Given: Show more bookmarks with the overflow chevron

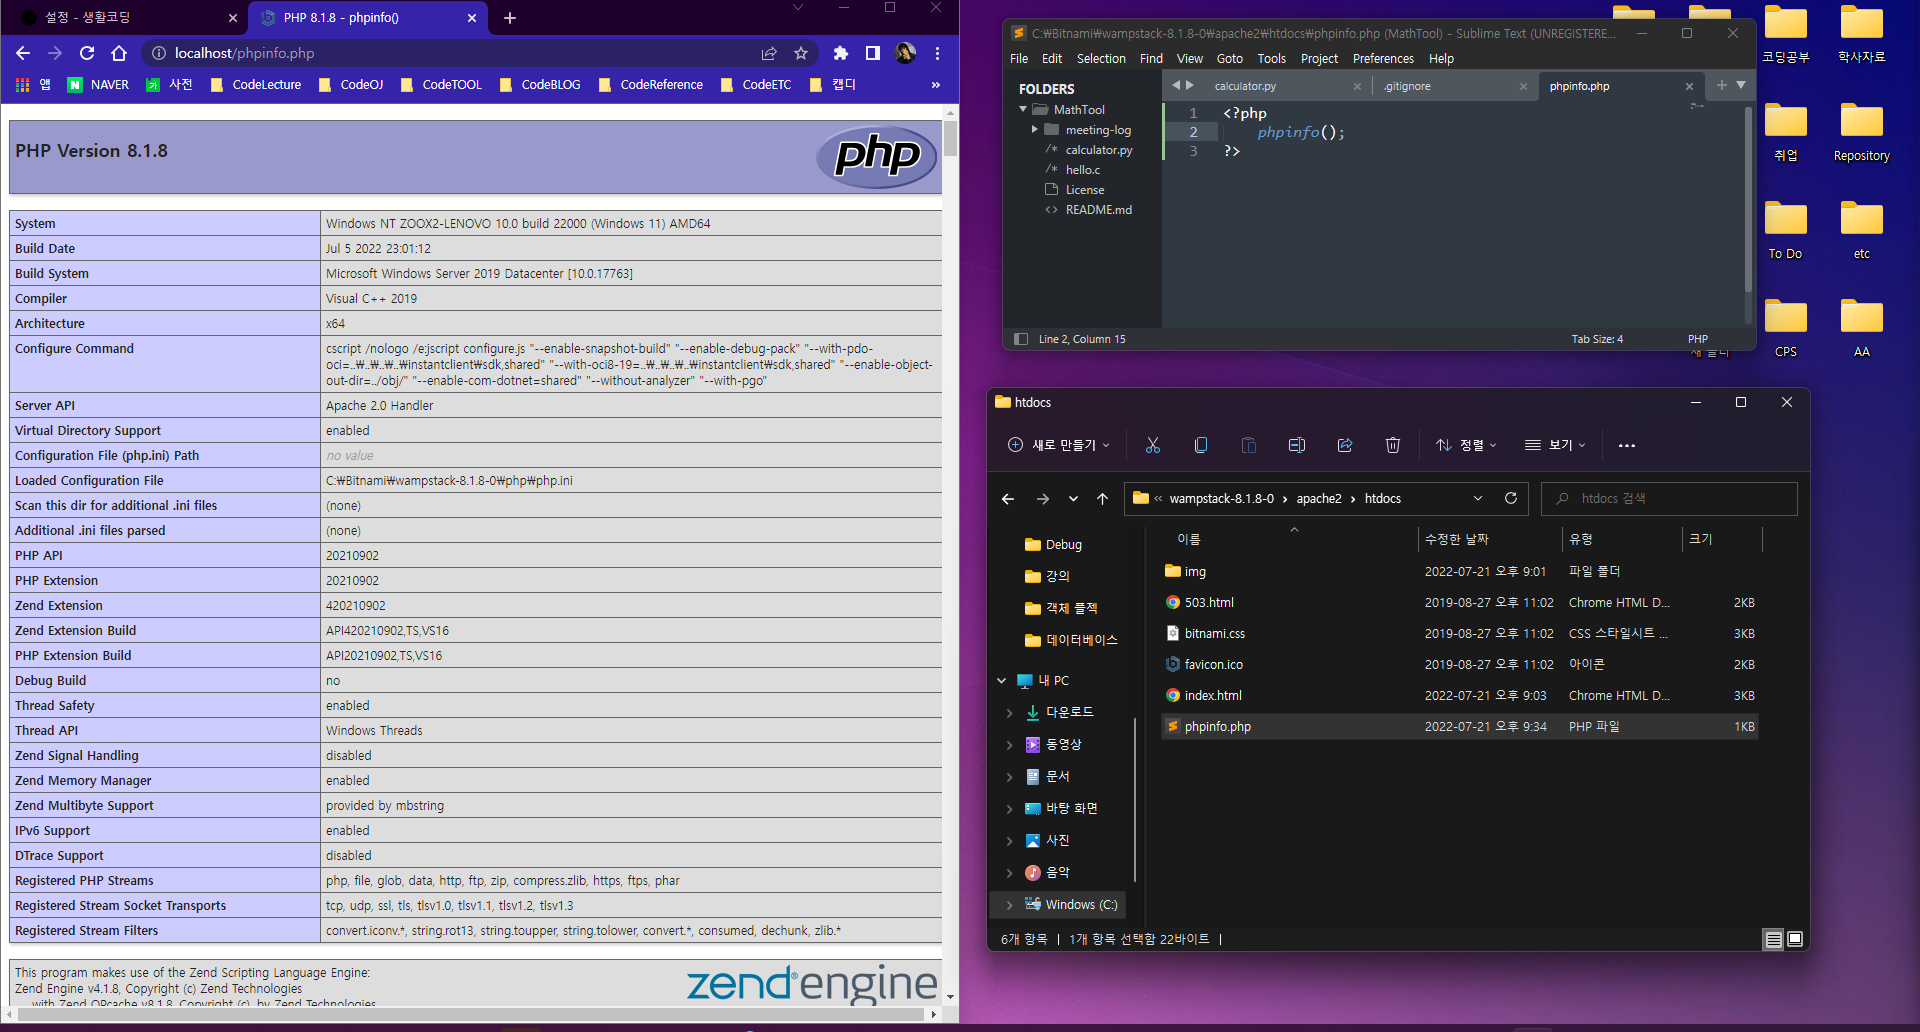Looking at the screenshot, I should pos(936,85).
